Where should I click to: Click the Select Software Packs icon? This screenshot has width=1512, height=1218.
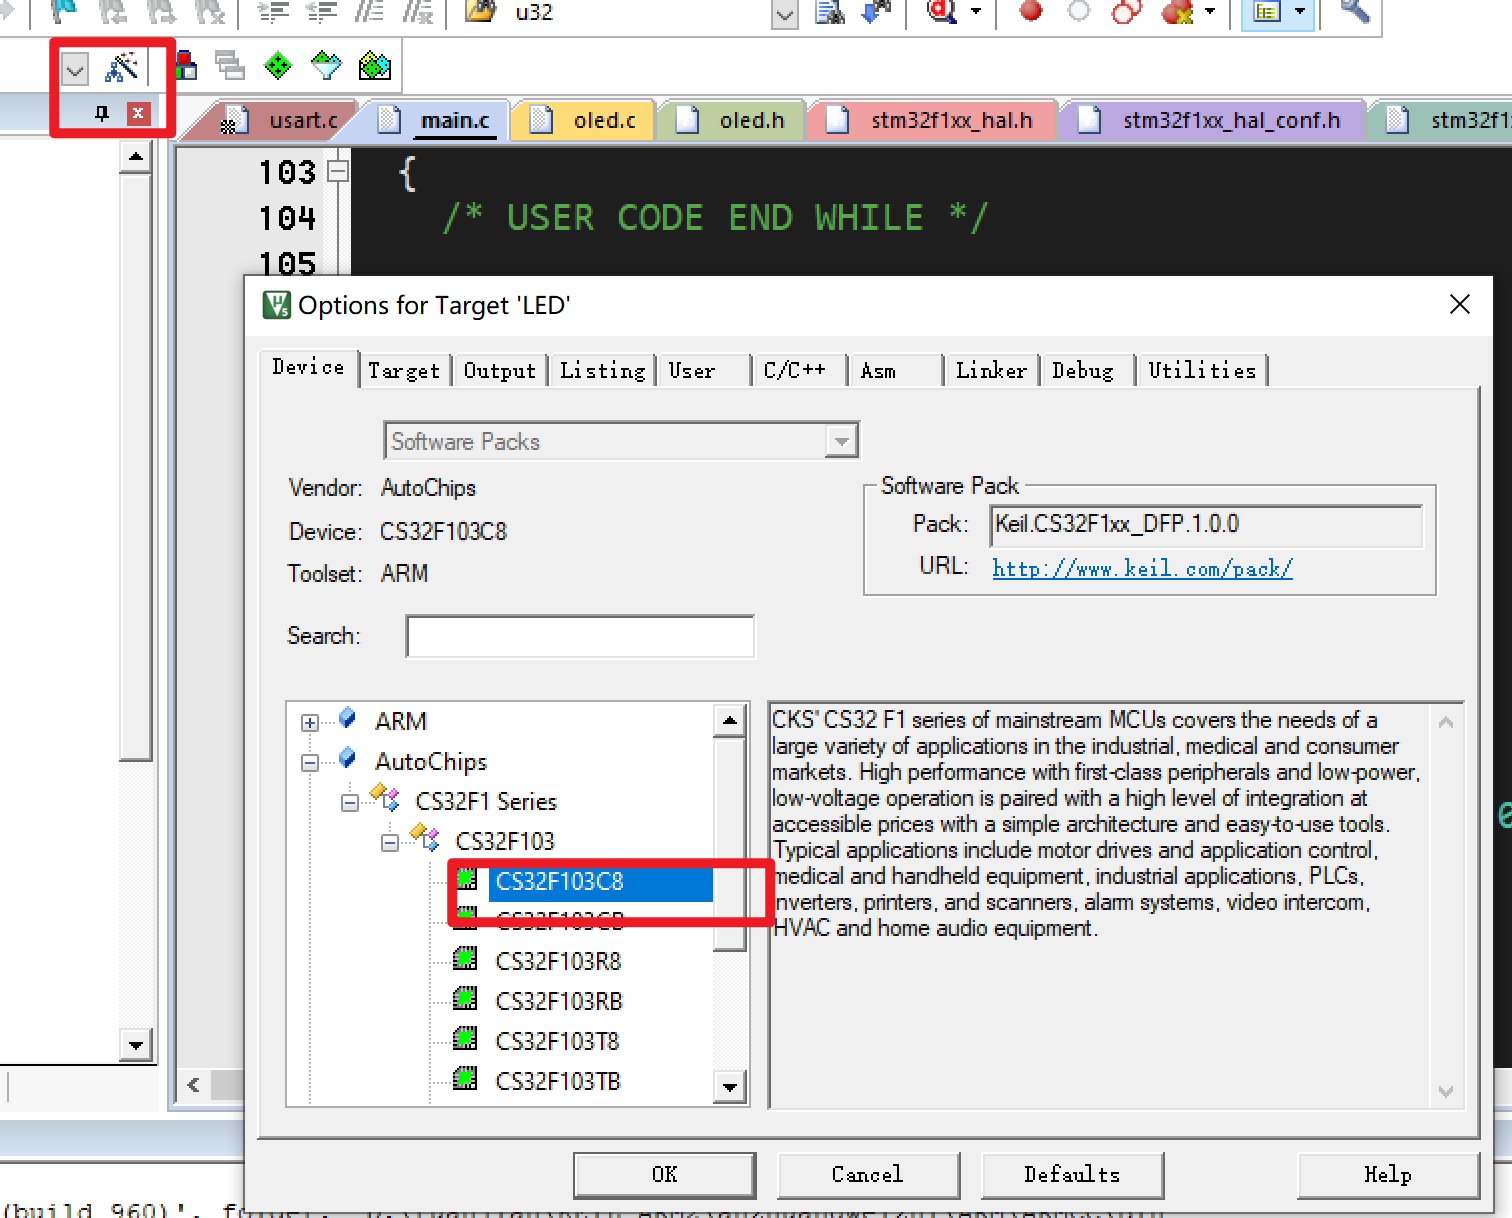pos(327,66)
